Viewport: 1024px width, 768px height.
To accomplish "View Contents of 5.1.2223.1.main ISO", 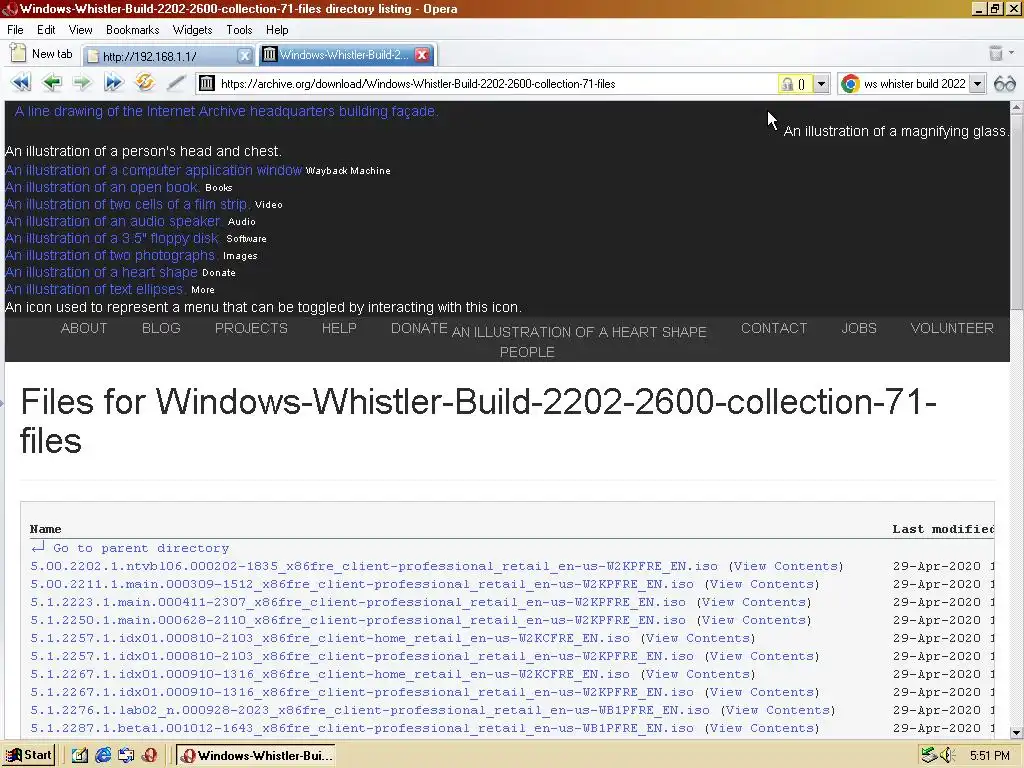I will point(754,602).
